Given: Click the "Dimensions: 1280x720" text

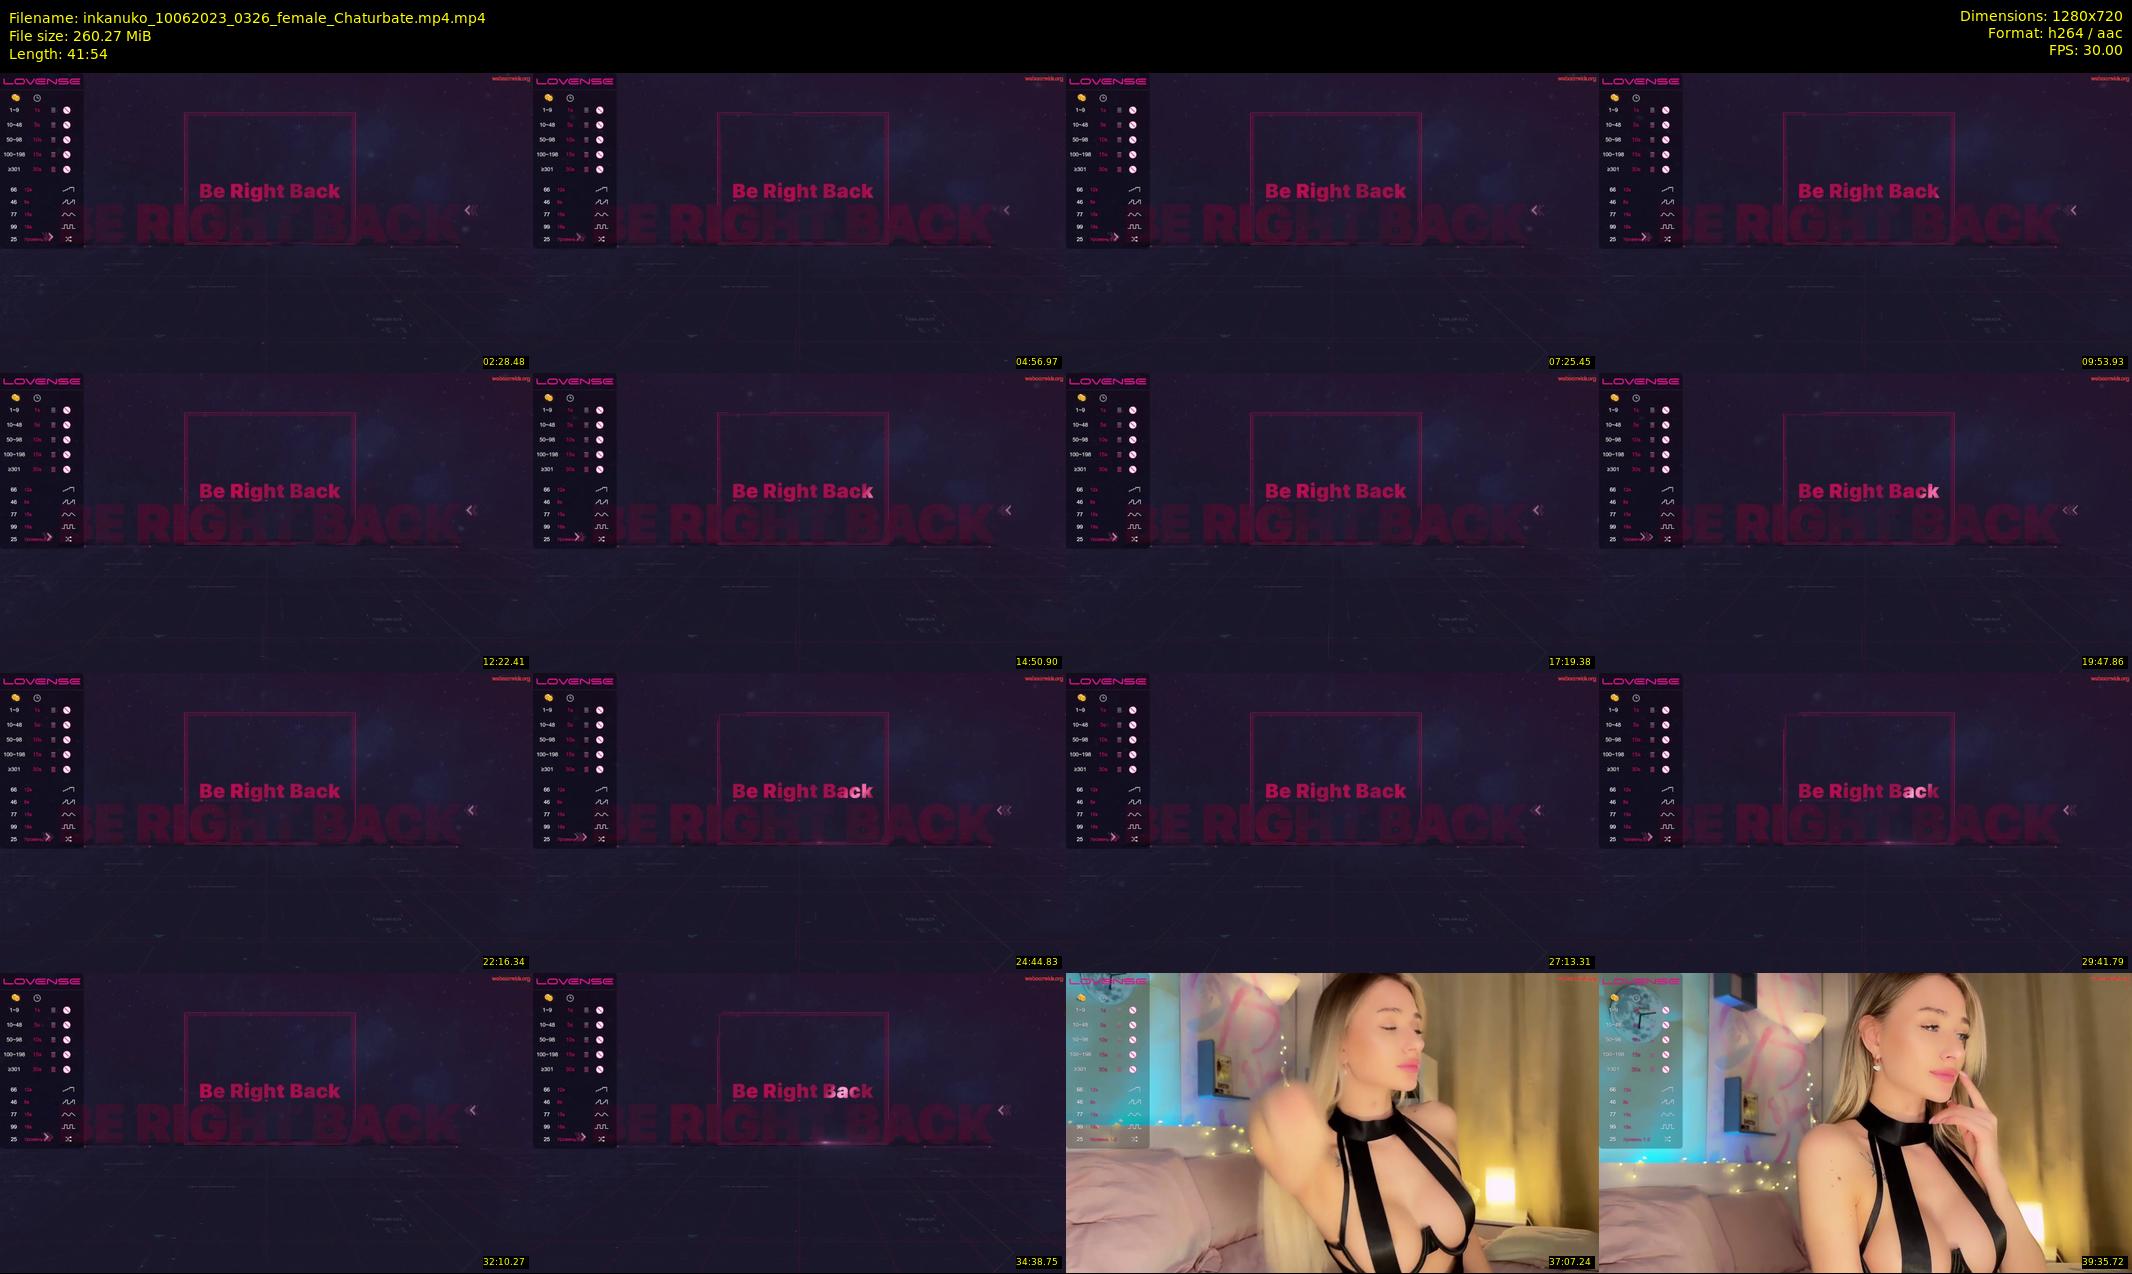Looking at the screenshot, I should [2040, 16].
